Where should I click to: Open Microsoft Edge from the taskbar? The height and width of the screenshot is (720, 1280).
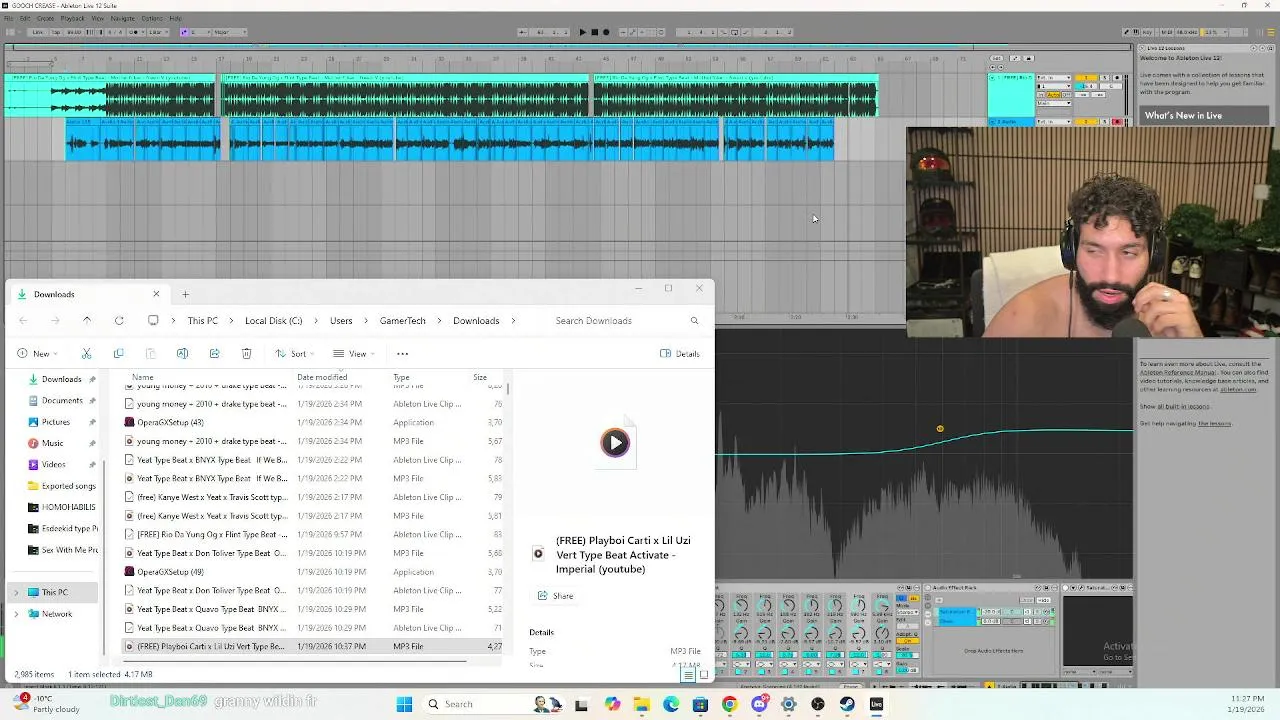[x=671, y=704]
